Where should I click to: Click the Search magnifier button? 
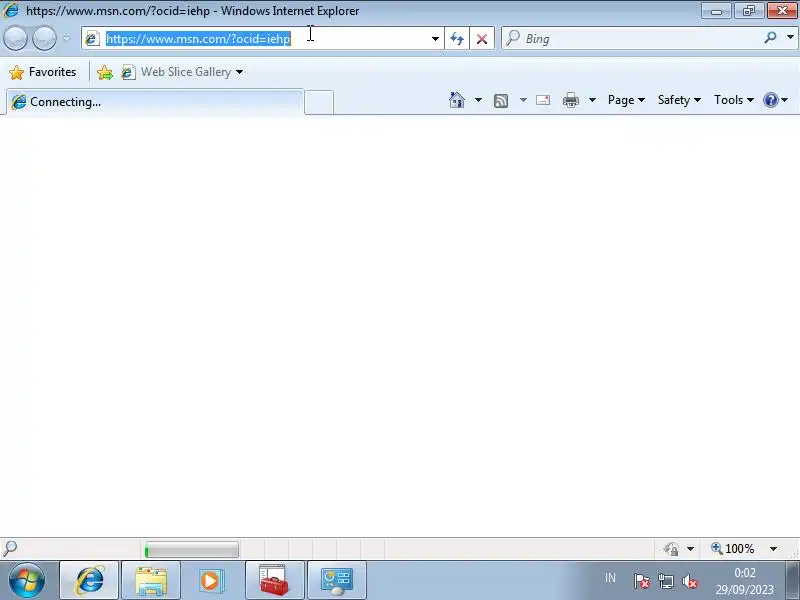[770, 37]
